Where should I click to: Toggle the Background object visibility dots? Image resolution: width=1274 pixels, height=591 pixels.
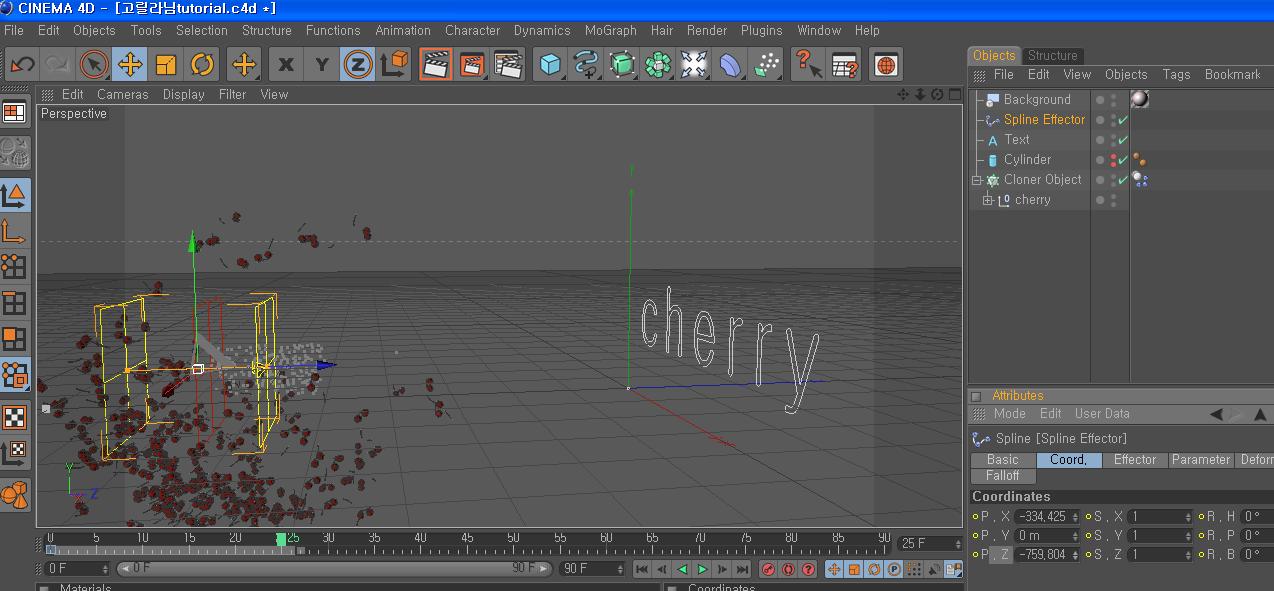[x=1113, y=100]
